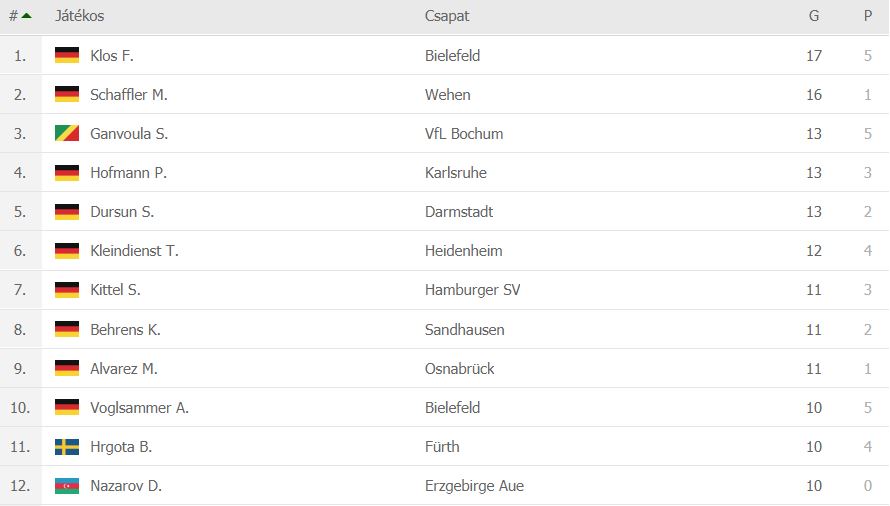Sort table by Játékos column header
This screenshot has height=506, width=890.
click(x=79, y=16)
